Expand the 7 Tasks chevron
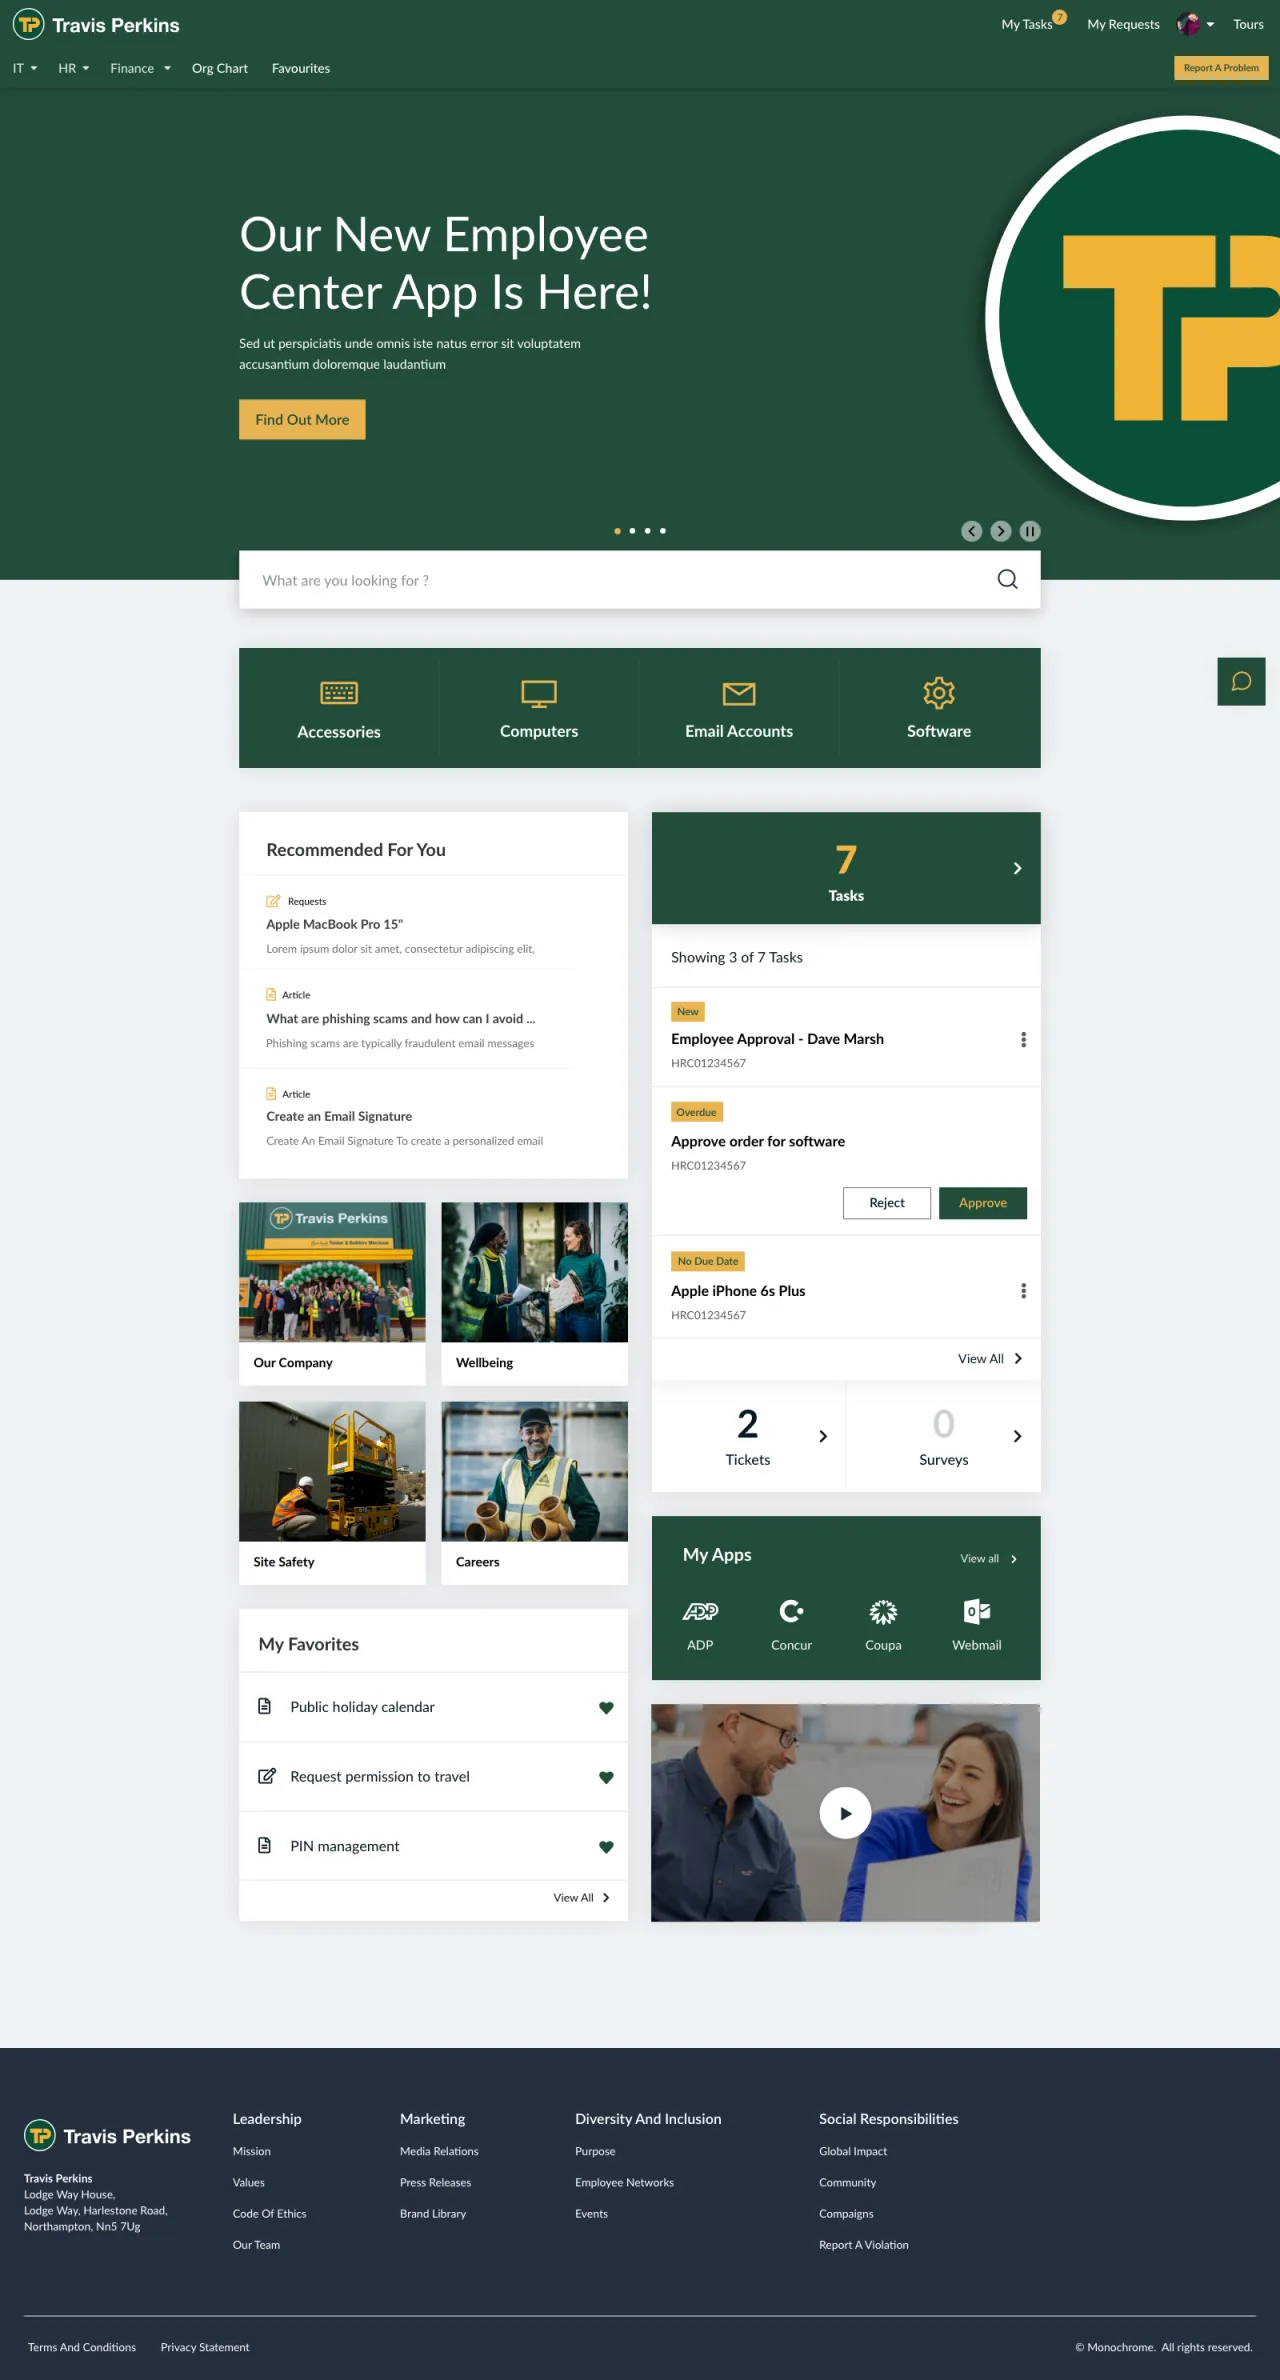The height and width of the screenshot is (2380, 1280). tap(1017, 868)
